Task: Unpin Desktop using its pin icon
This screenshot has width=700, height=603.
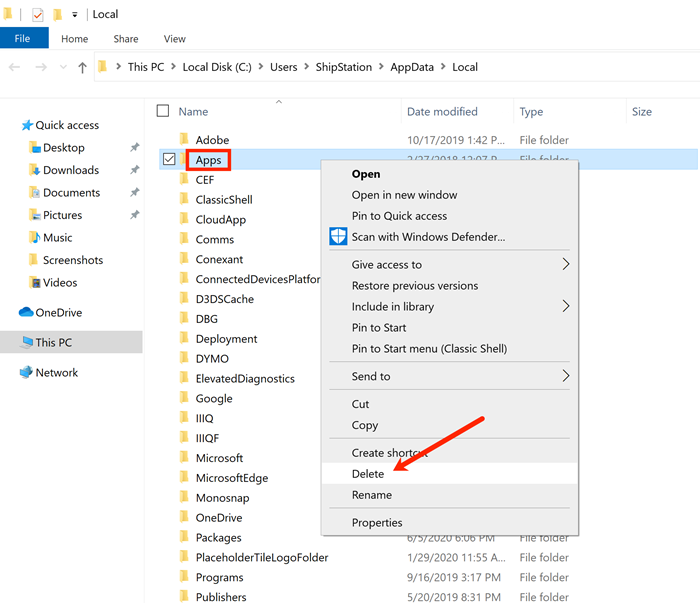Action: (135, 147)
